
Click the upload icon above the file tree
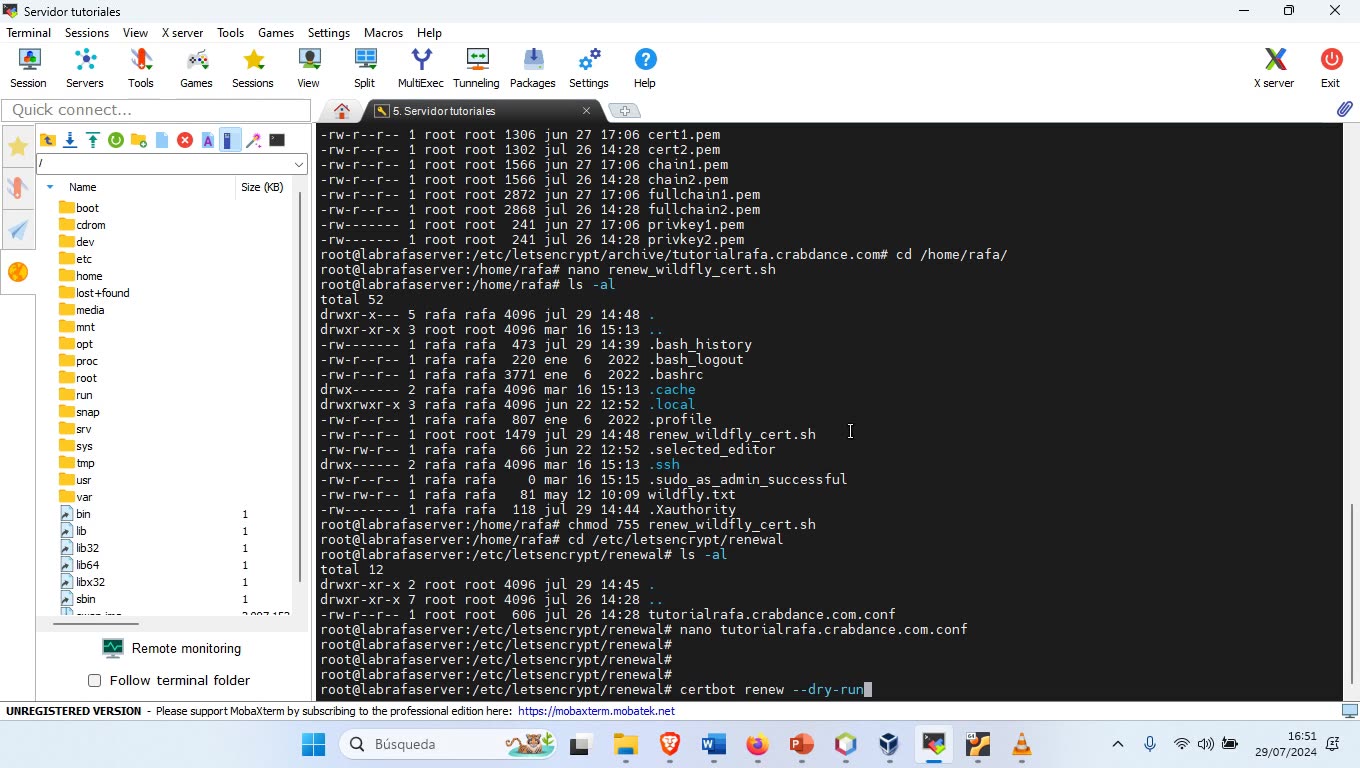click(x=92, y=140)
